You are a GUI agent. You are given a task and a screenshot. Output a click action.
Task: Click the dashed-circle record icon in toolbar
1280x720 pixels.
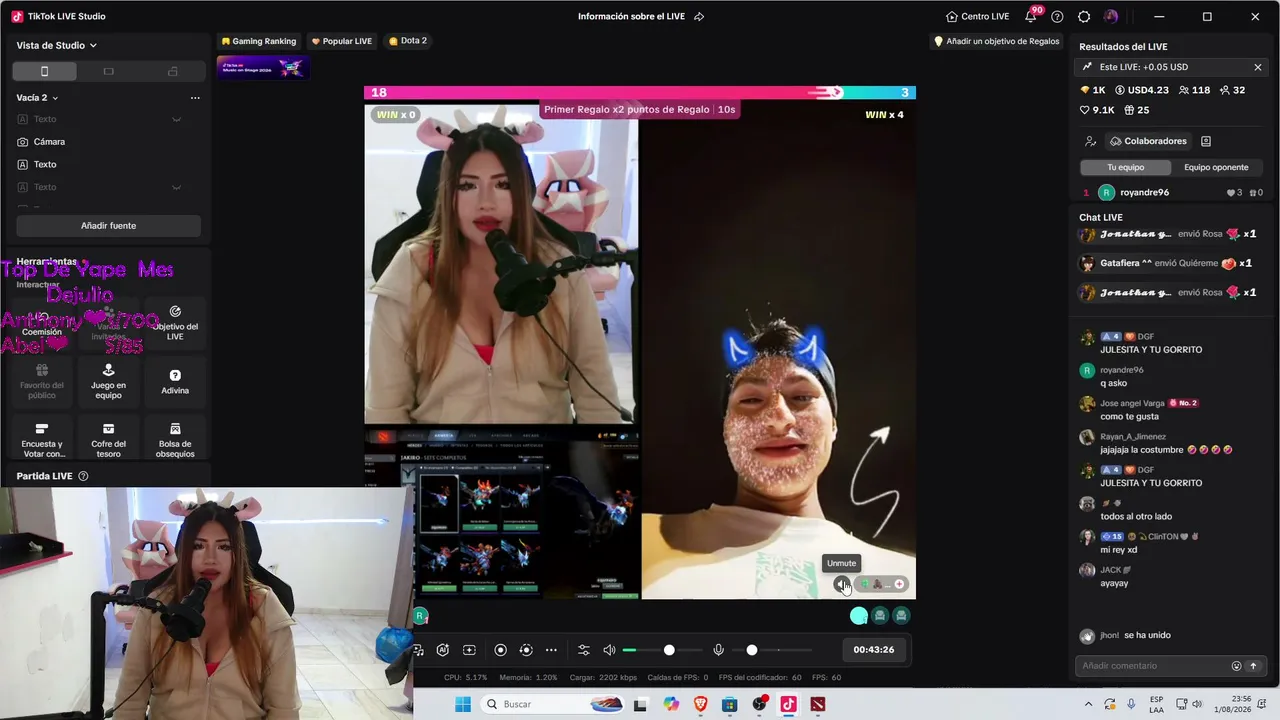point(526,650)
